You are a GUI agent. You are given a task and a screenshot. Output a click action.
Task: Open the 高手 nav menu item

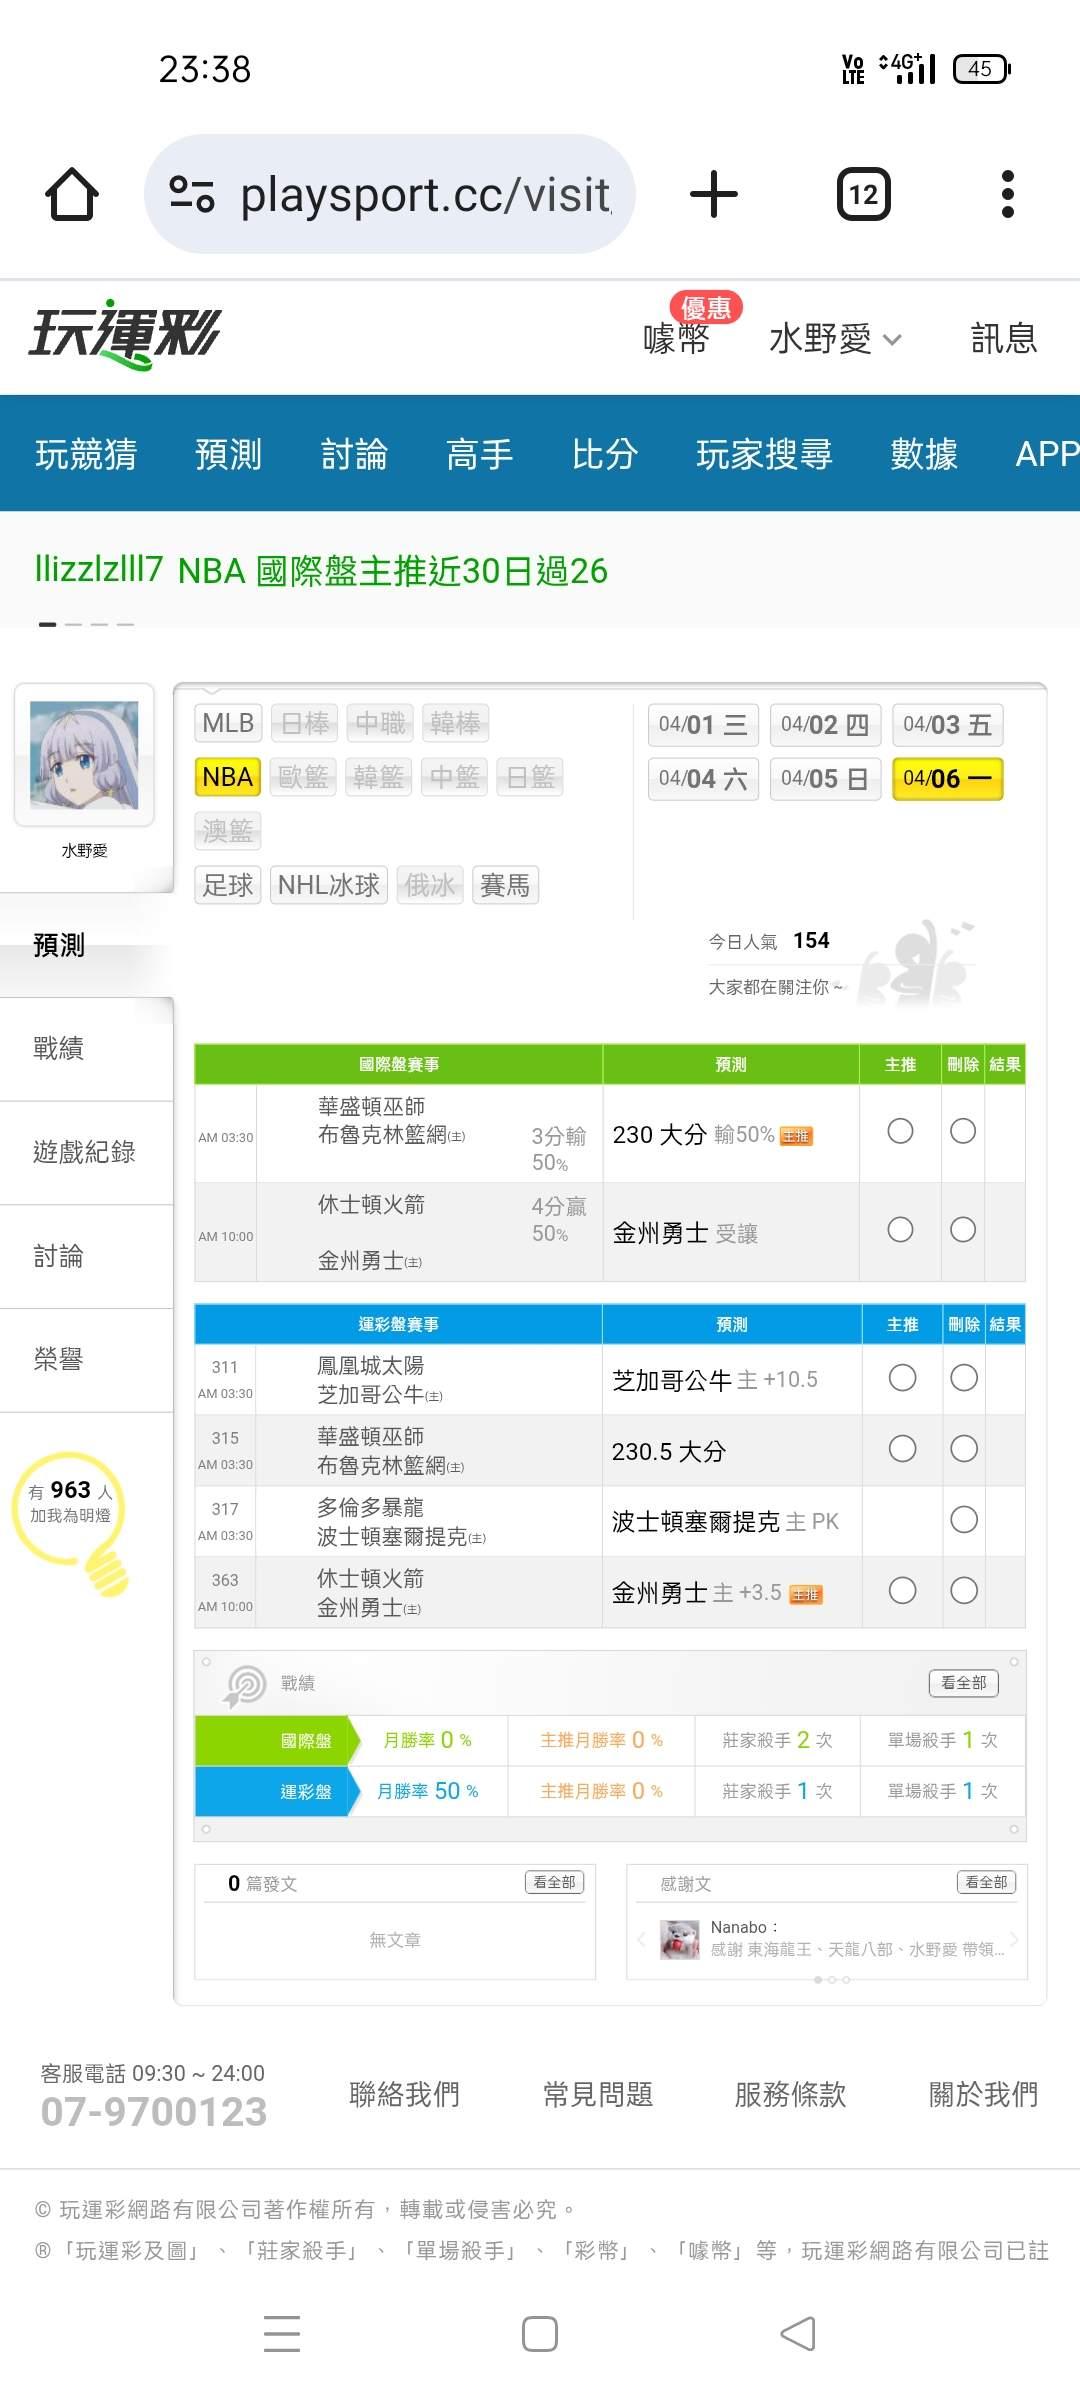[479, 454]
